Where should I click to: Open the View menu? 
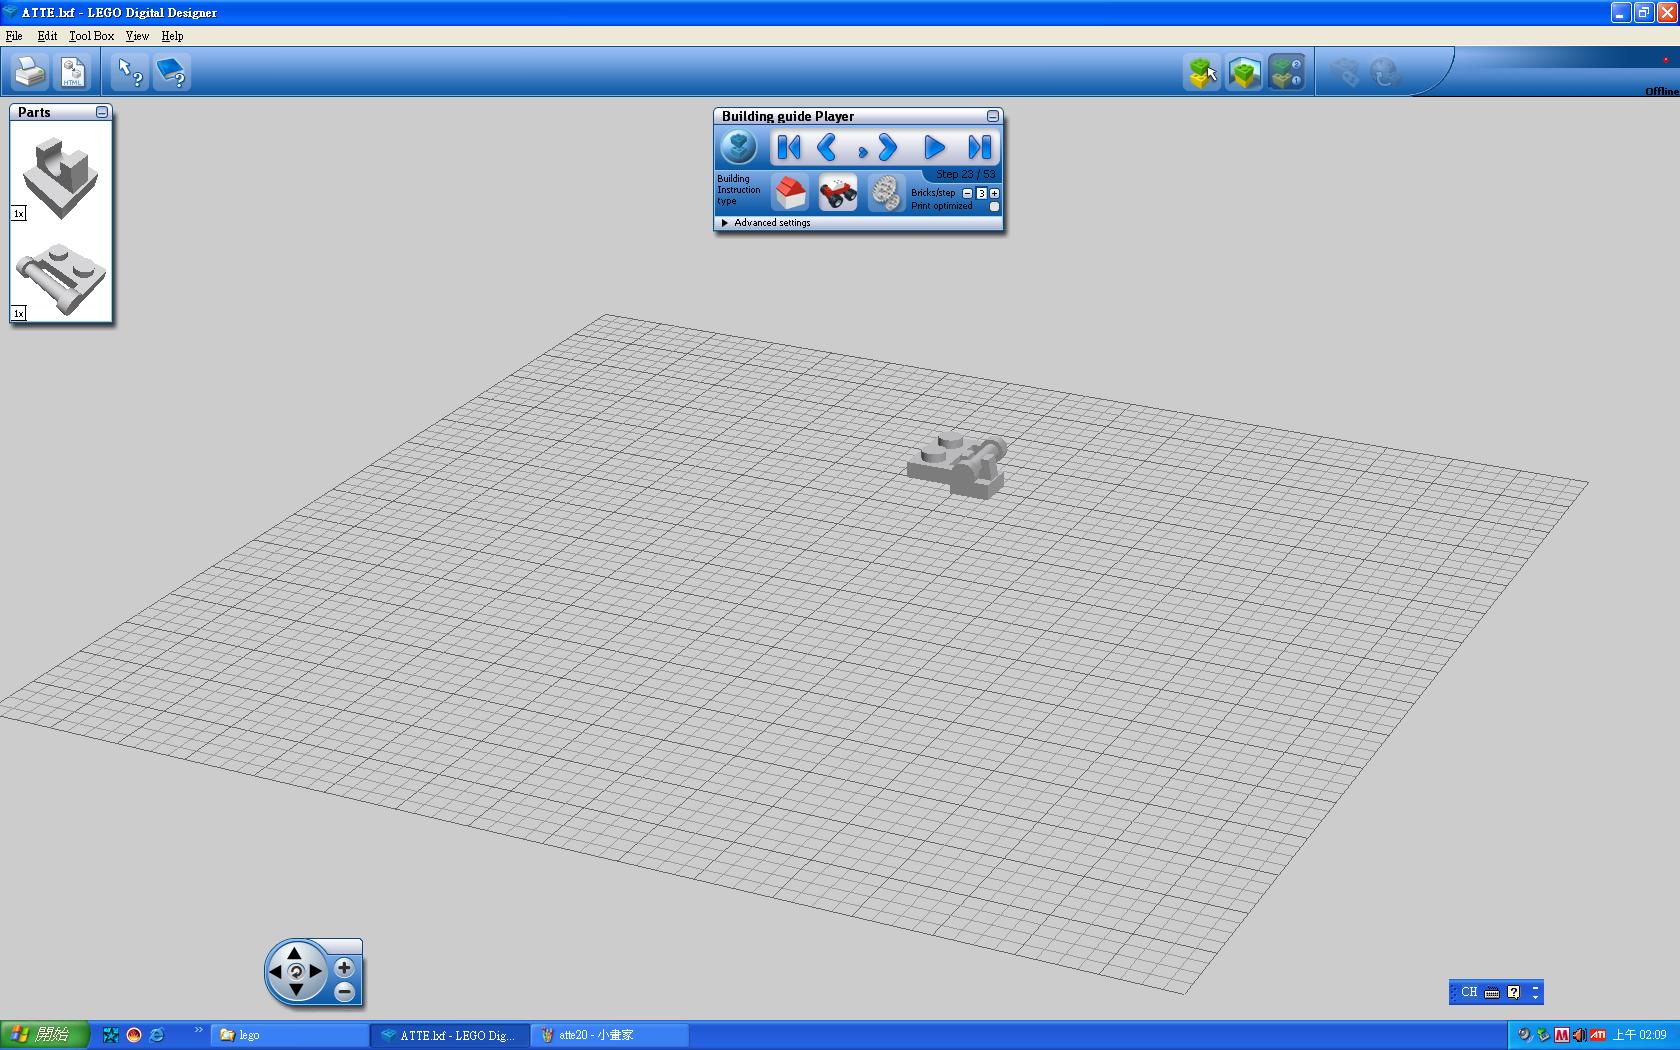click(137, 36)
